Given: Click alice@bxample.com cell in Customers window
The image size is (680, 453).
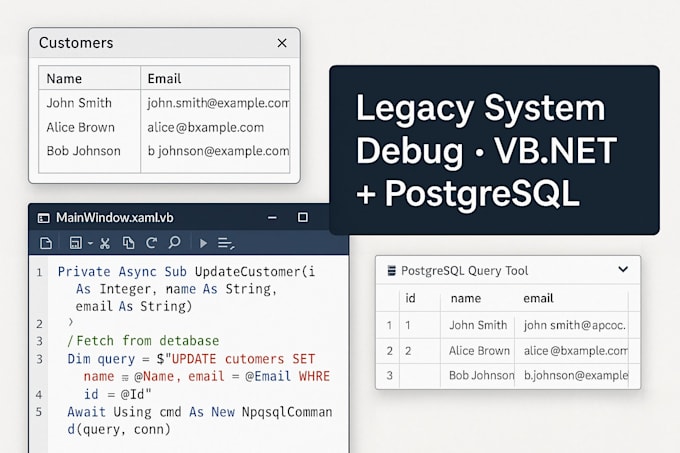Looking at the screenshot, I should click(x=206, y=127).
